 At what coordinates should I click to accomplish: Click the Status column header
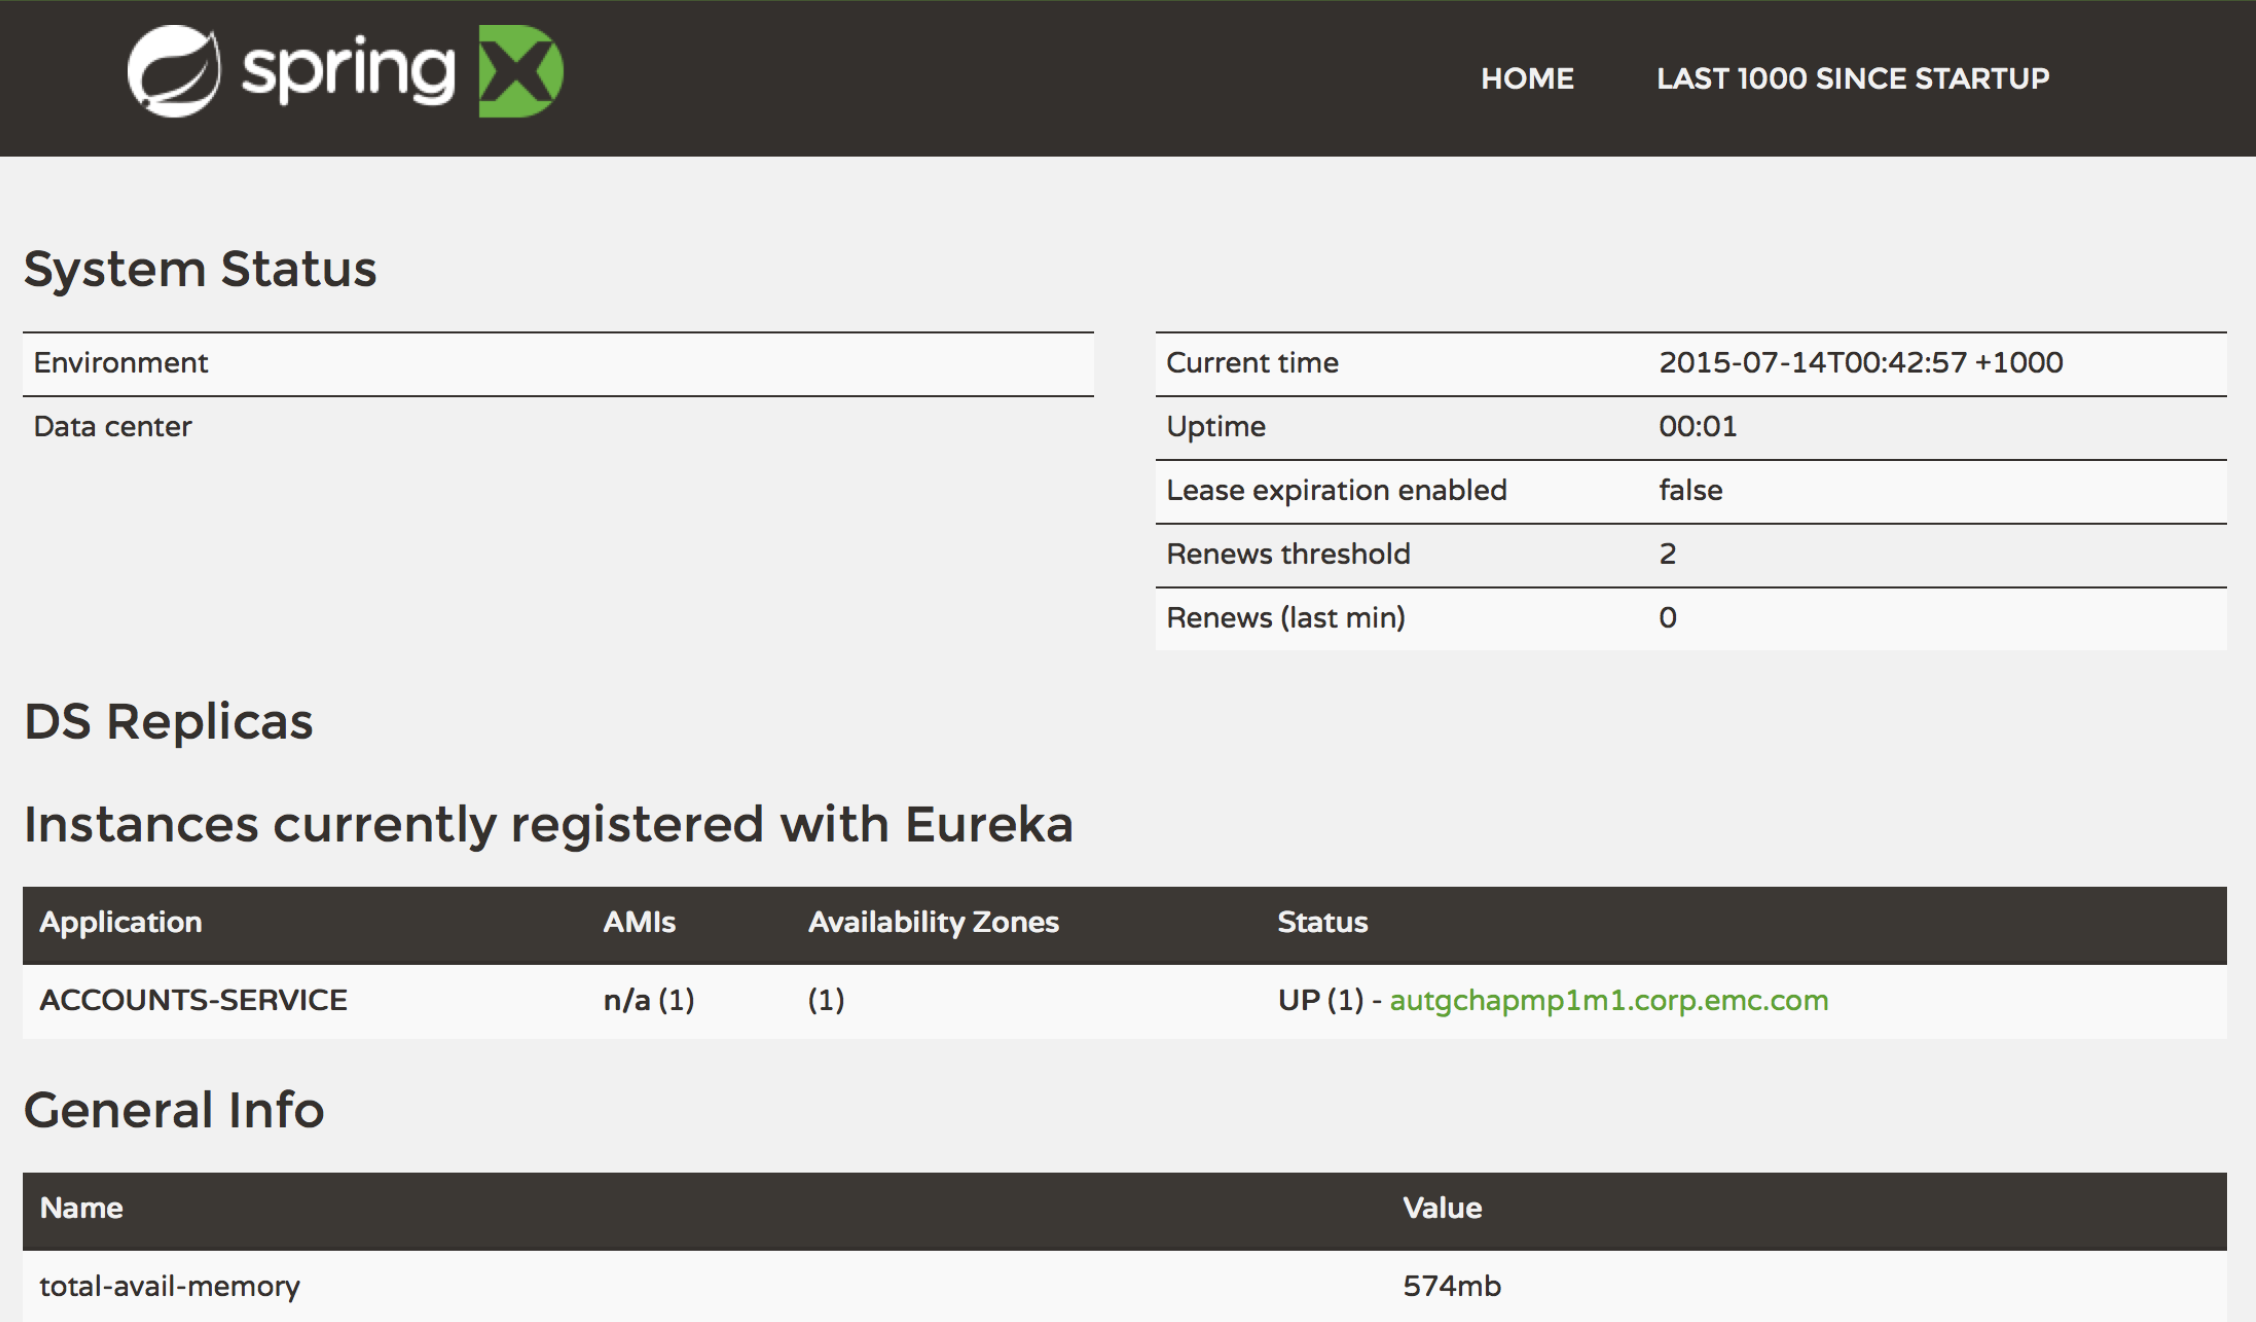click(x=1322, y=923)
